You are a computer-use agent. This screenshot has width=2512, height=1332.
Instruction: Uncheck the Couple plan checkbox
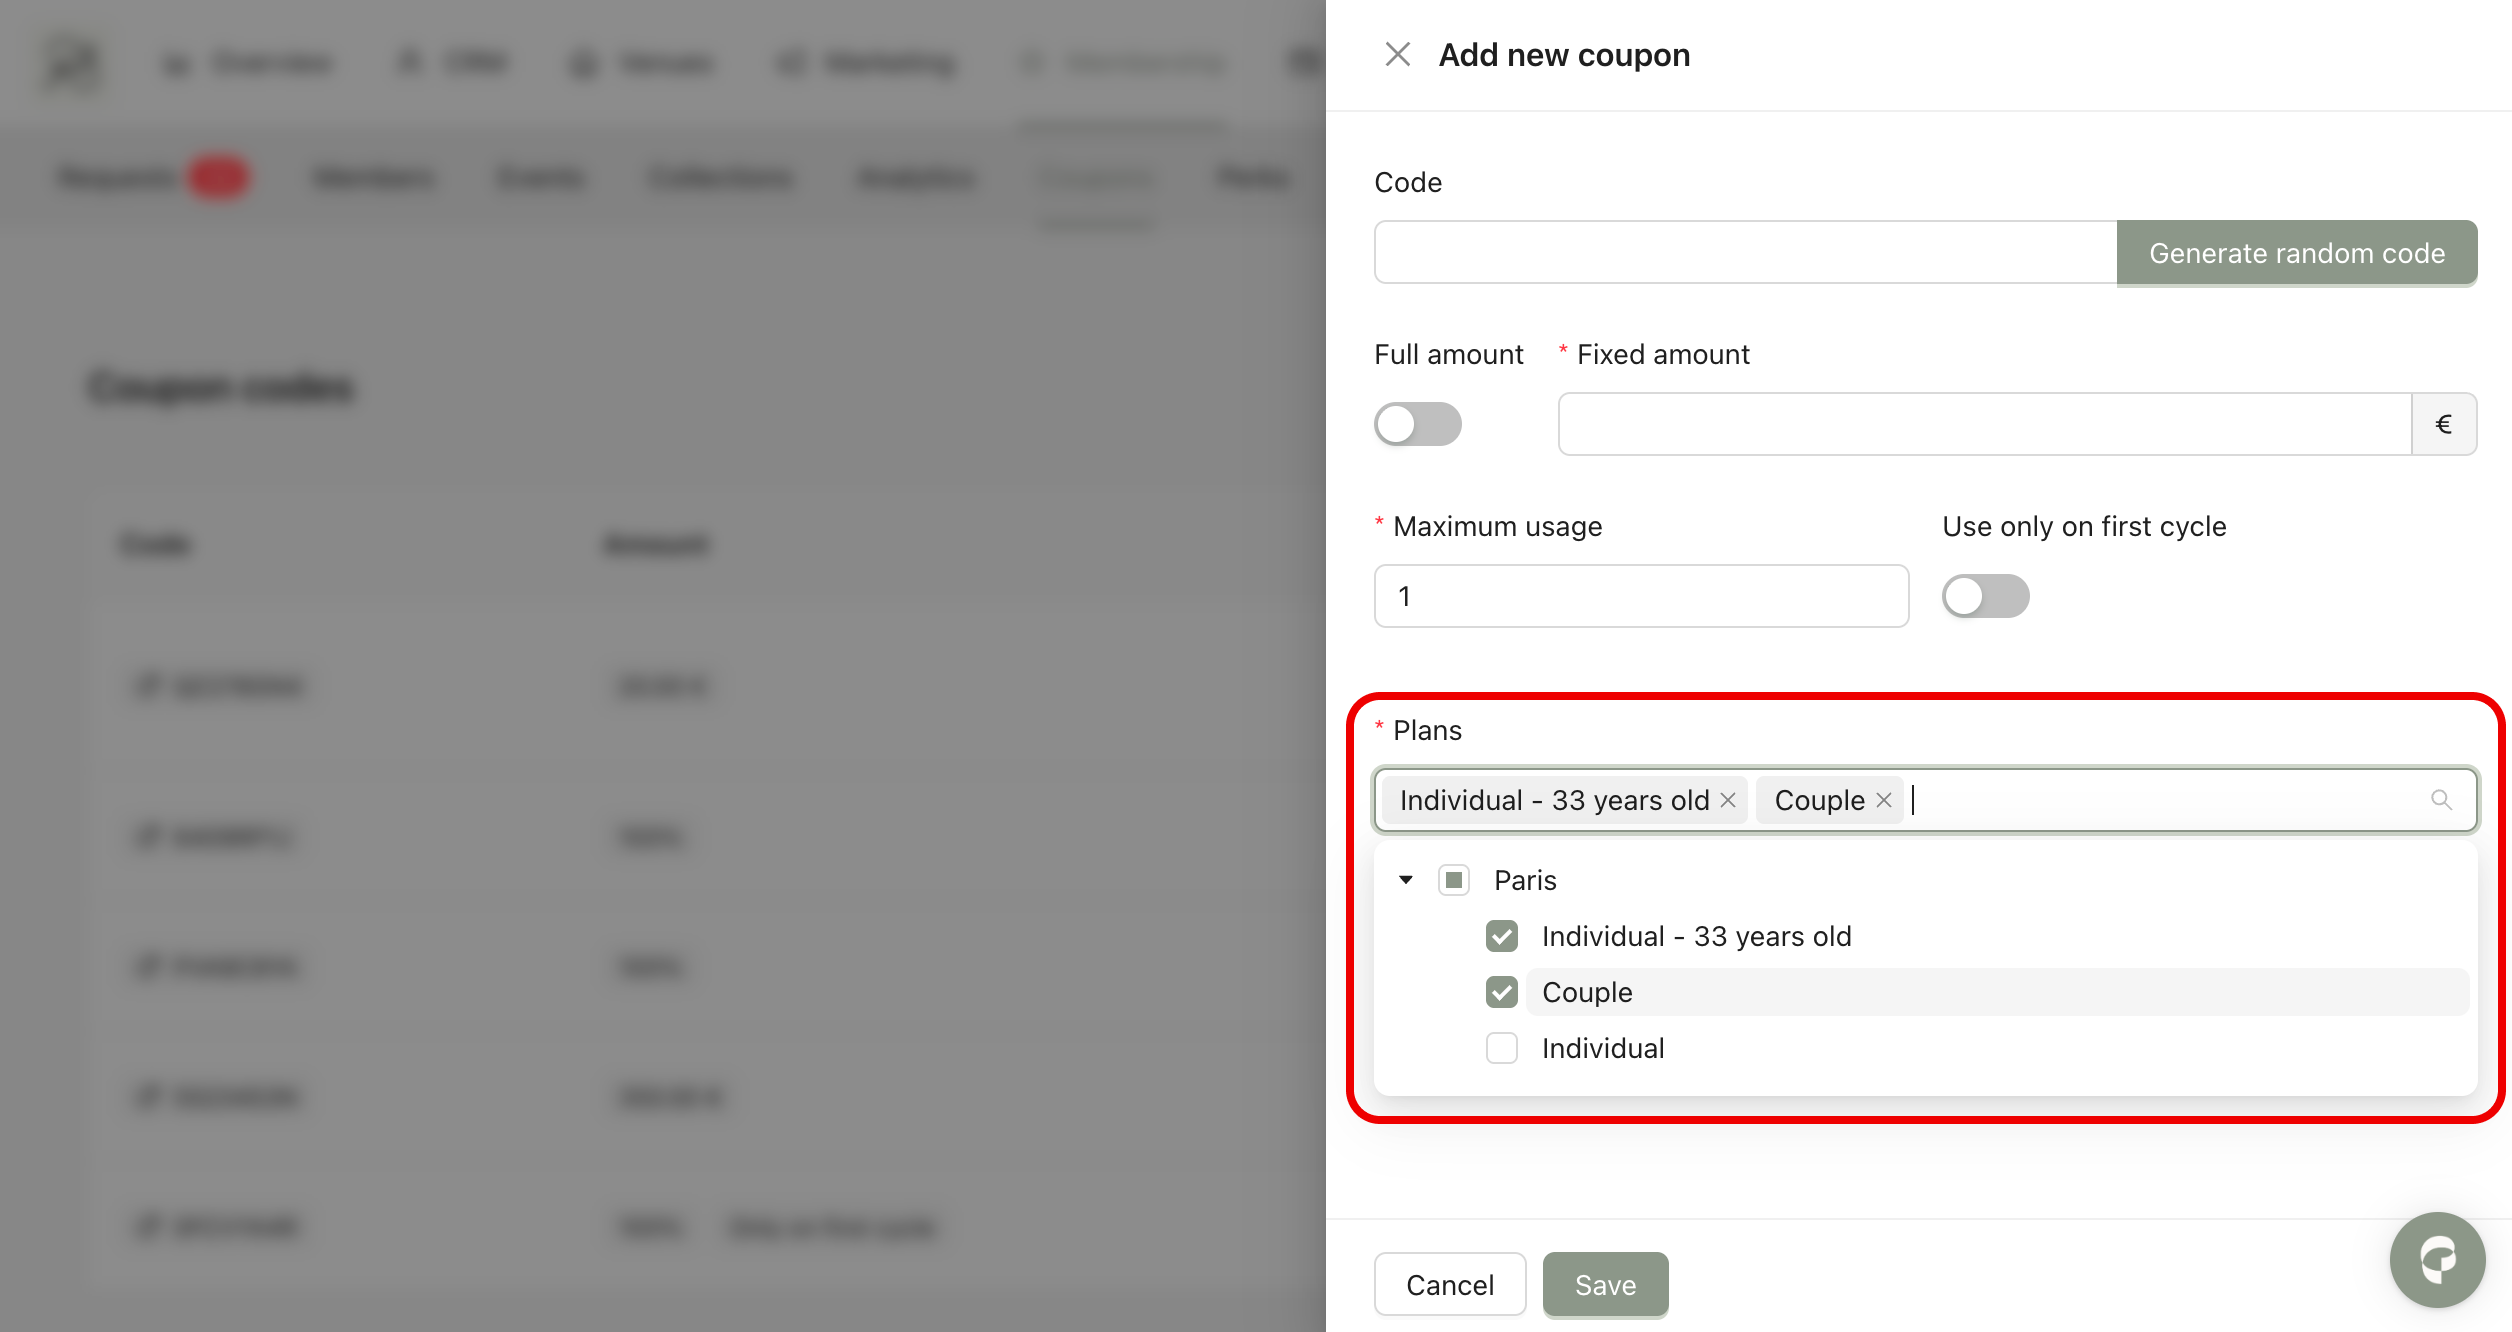point(1501,992)
